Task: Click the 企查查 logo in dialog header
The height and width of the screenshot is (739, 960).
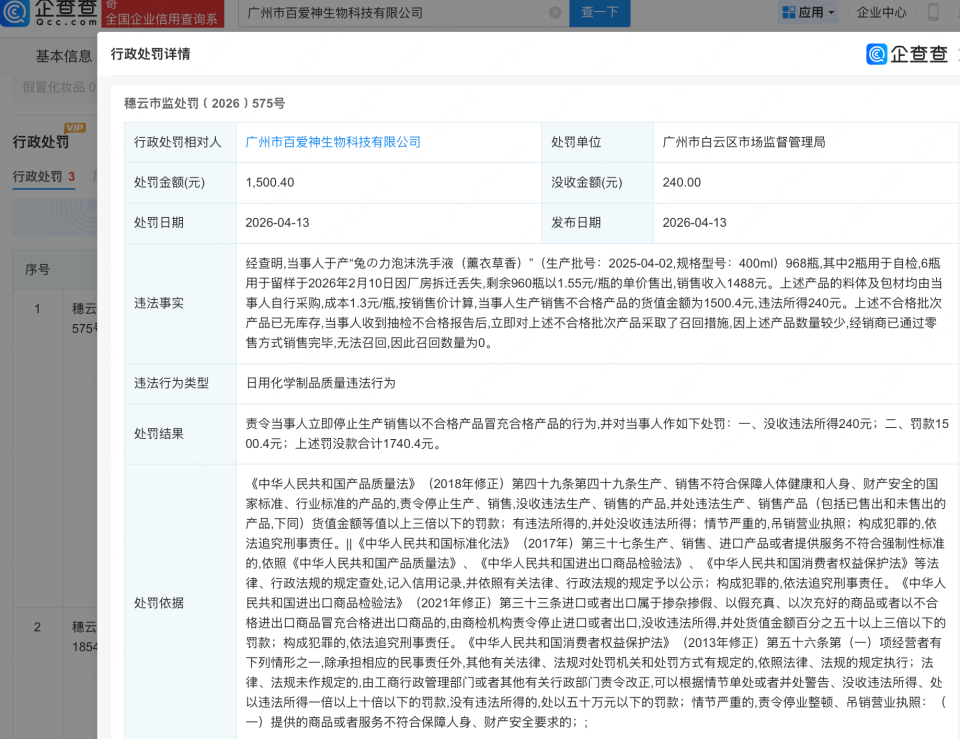Action: click(x=907, y=54)
